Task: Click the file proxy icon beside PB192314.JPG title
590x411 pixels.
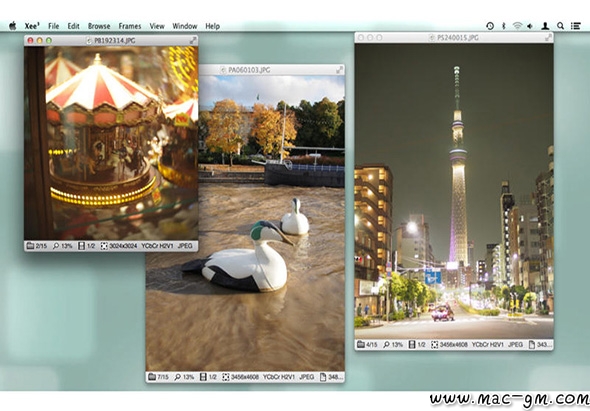Action: pyautogui.click(x=89, y=41)
